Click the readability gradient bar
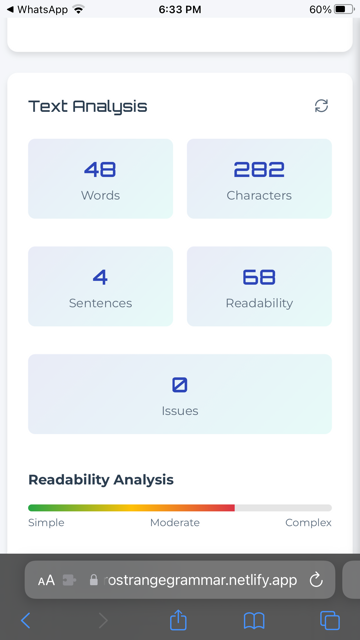 (180, 508)
